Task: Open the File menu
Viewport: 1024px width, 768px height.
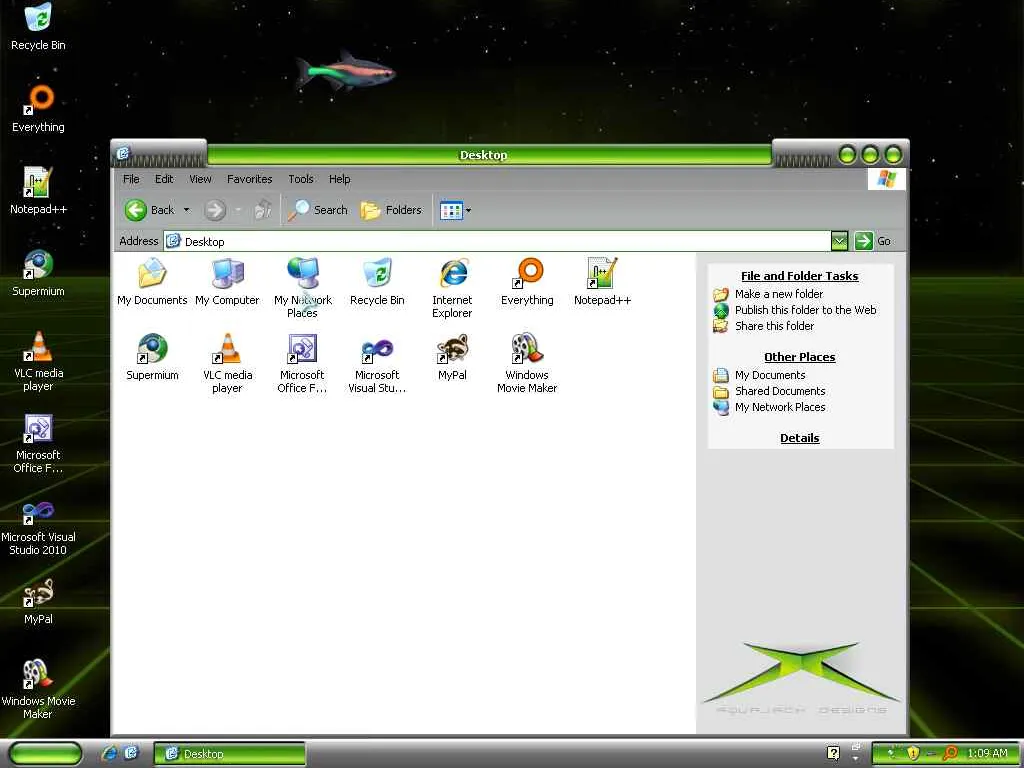Action: click(131, 179)
